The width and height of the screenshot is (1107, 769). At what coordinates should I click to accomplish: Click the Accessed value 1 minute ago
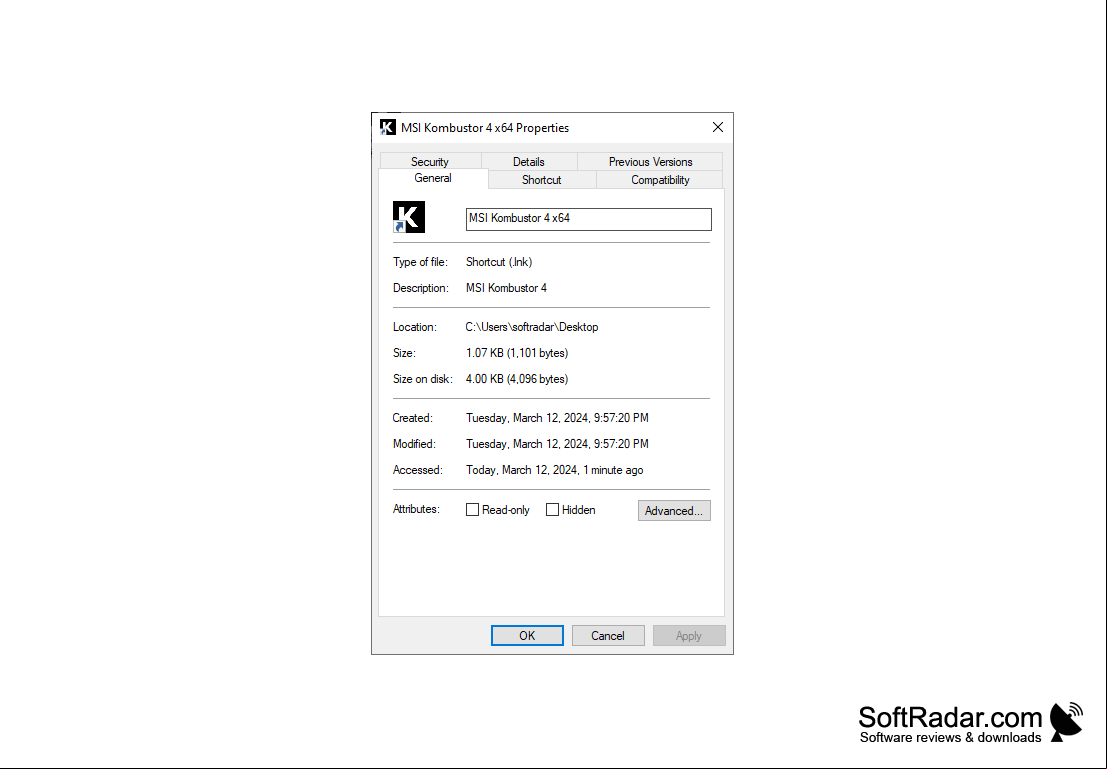(554, 470)
